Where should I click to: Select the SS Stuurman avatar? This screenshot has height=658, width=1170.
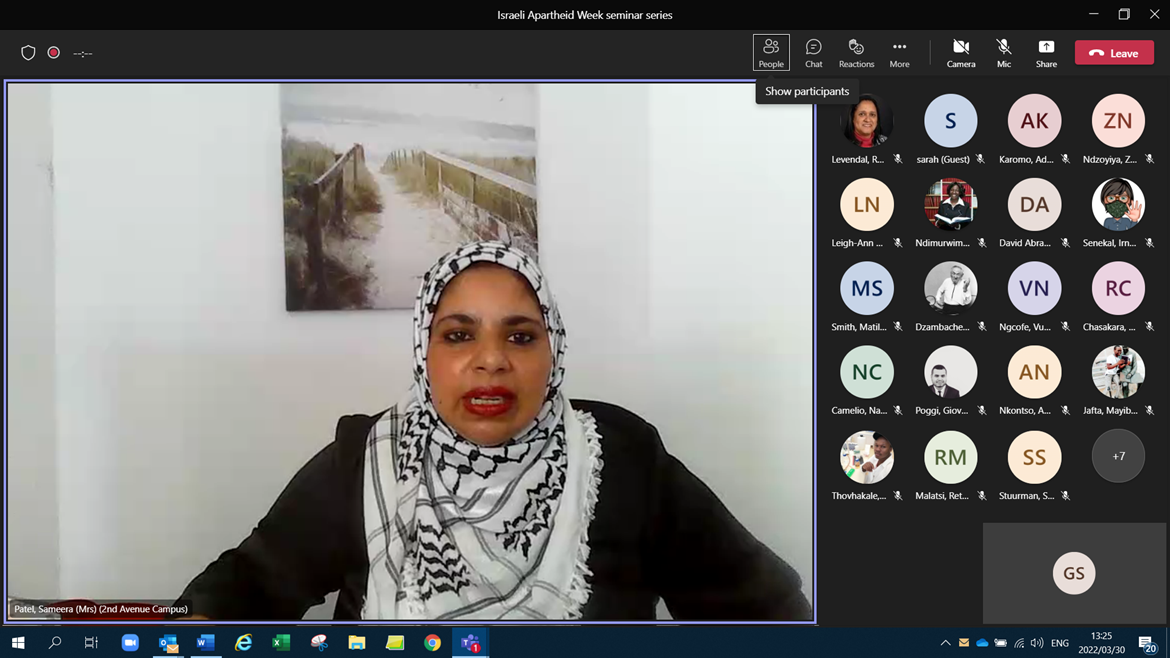[1034, 457]
